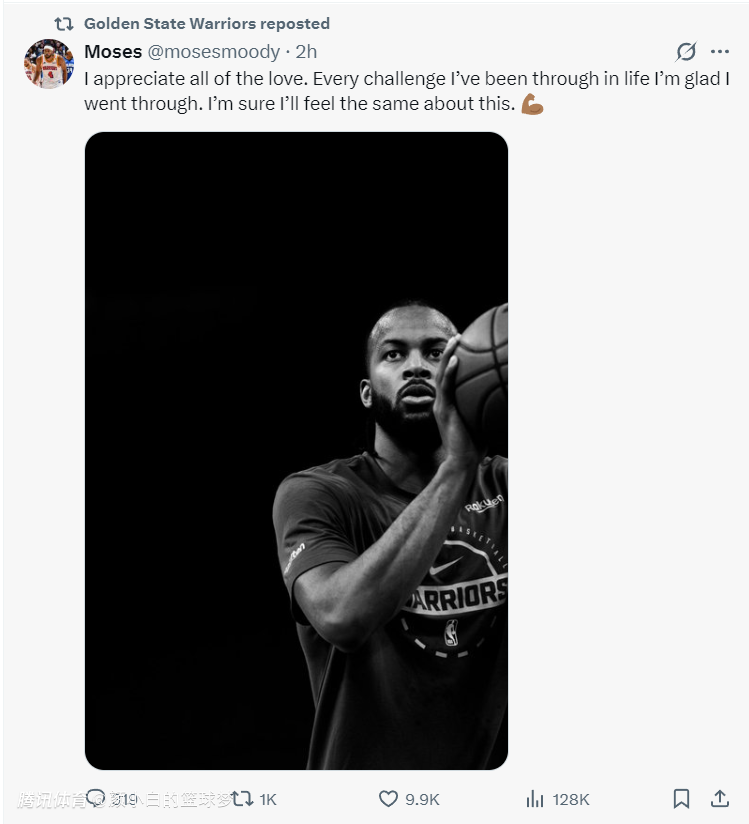This screenshot has height=824, width=749.
Task: Open the three-dot More options menu
Action: tap(720, 52)
